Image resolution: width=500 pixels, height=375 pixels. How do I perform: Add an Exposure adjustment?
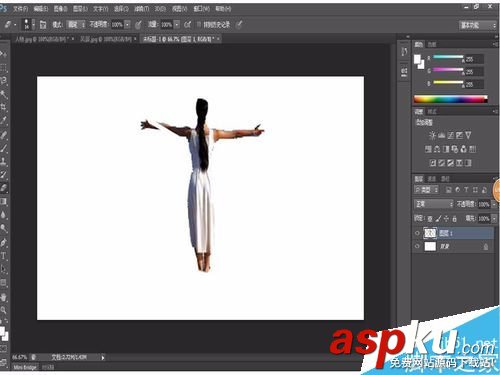tap(459, 135)
